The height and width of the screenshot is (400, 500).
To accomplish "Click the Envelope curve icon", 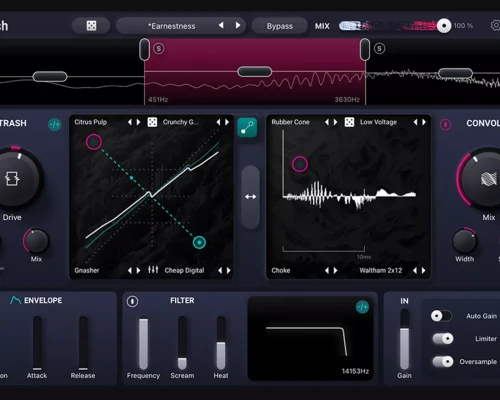I will 15,300.
